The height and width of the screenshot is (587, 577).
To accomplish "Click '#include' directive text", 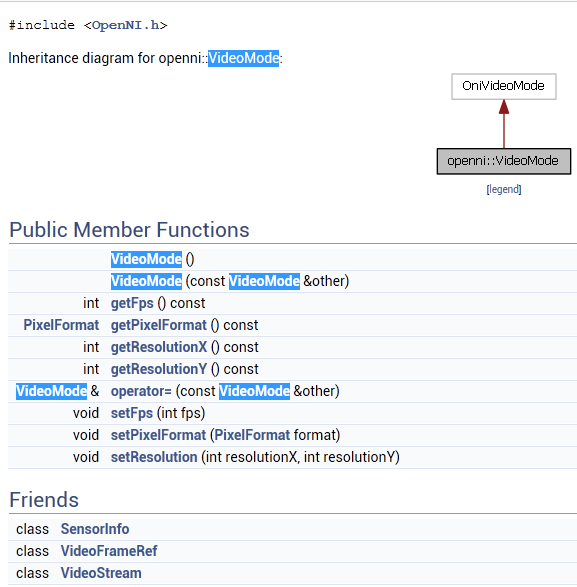I will tap(42, 25).
